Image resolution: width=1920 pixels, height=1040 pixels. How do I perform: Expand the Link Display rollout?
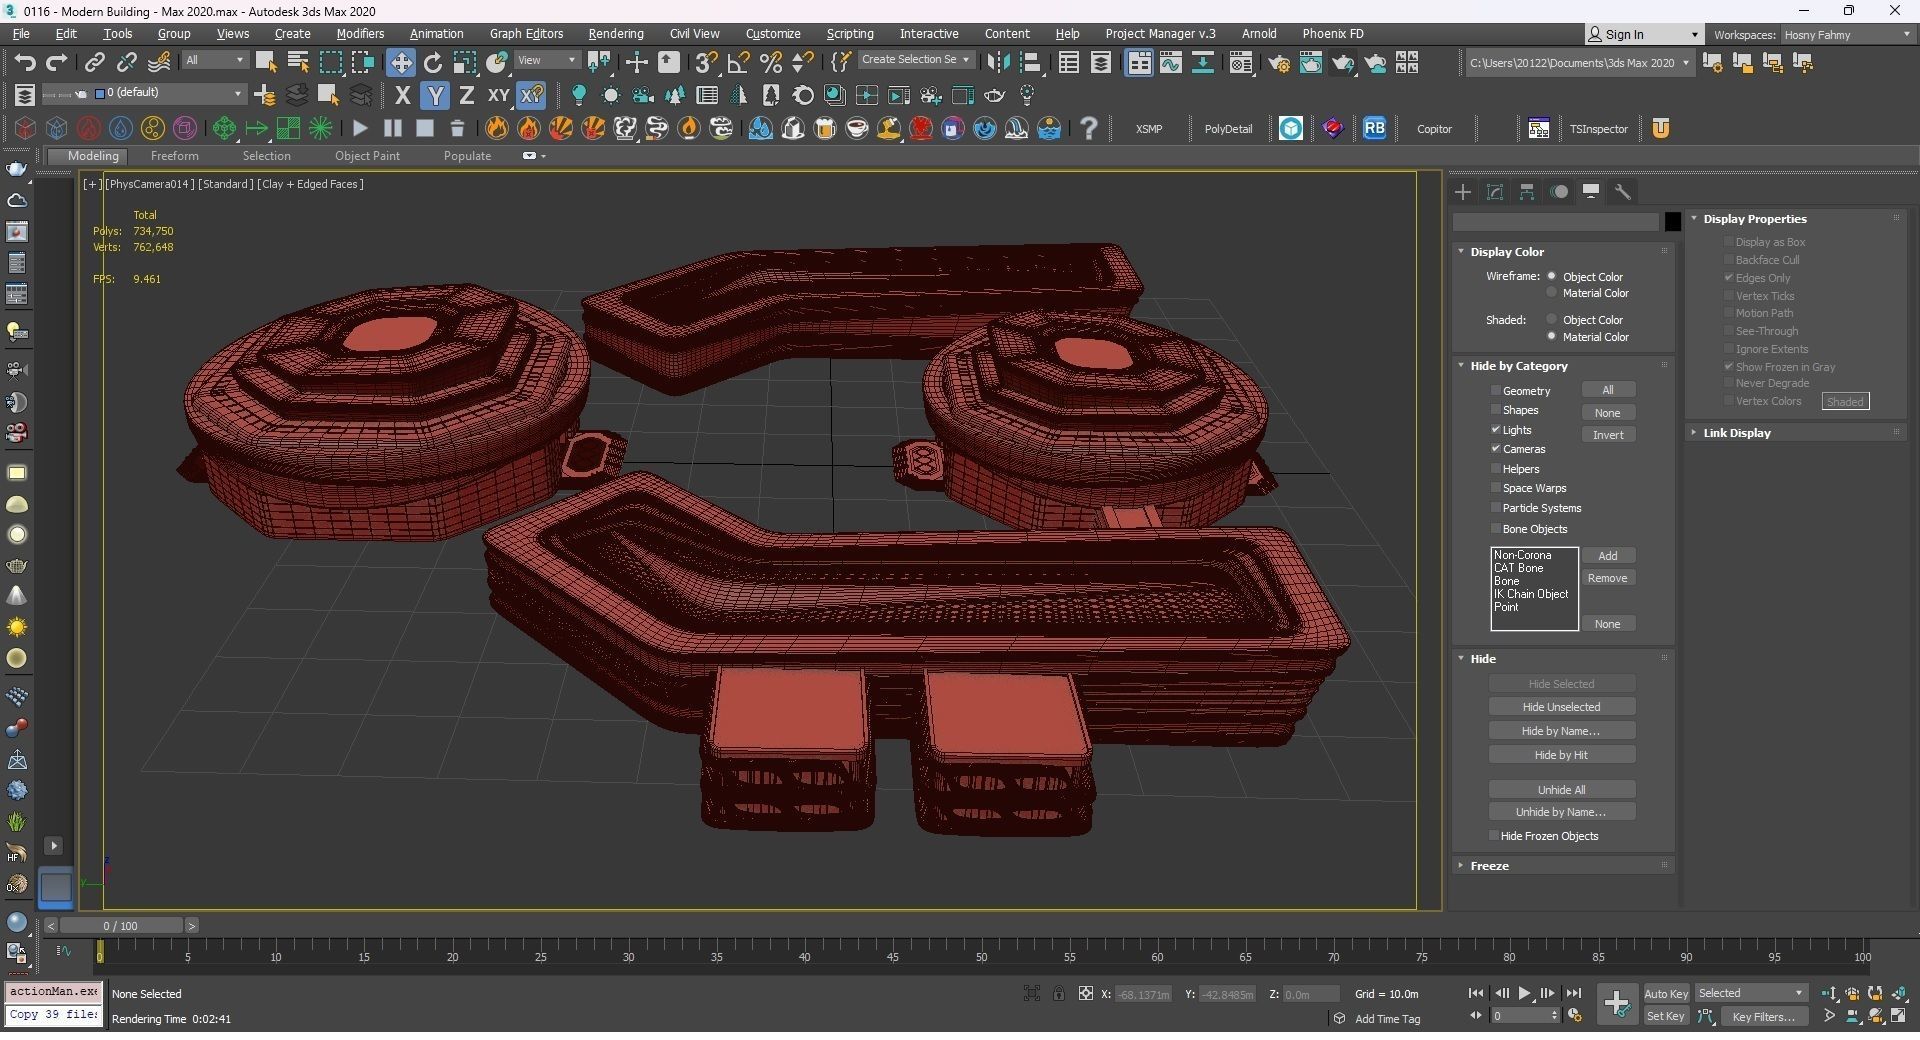pos(1795,433)
